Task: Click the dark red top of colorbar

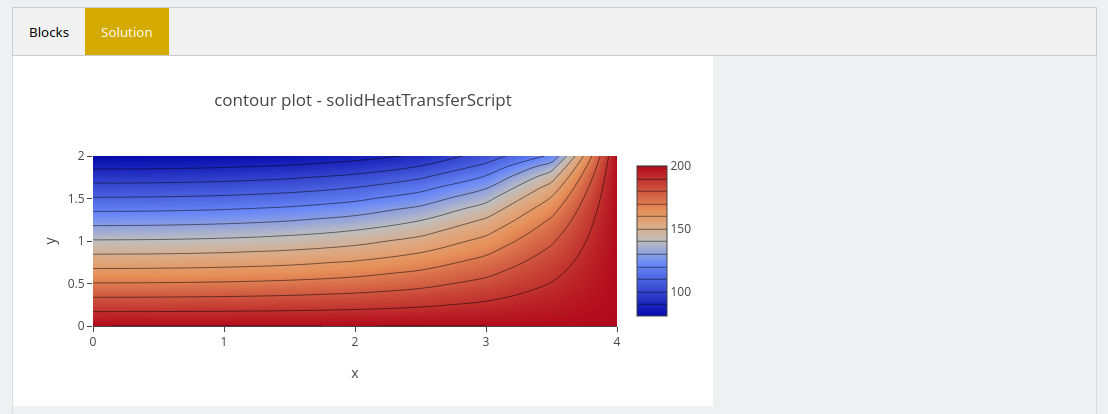Action: (x=652, y=172)
